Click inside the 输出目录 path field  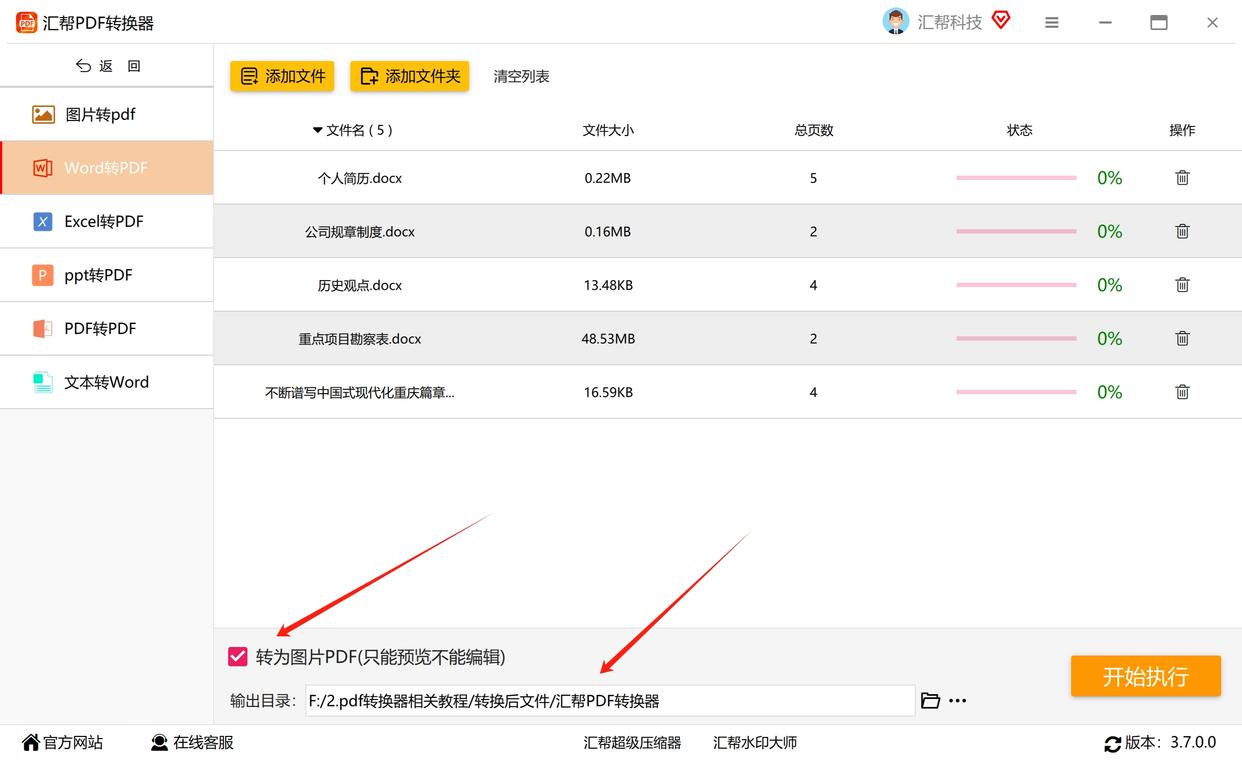[600, 700]
